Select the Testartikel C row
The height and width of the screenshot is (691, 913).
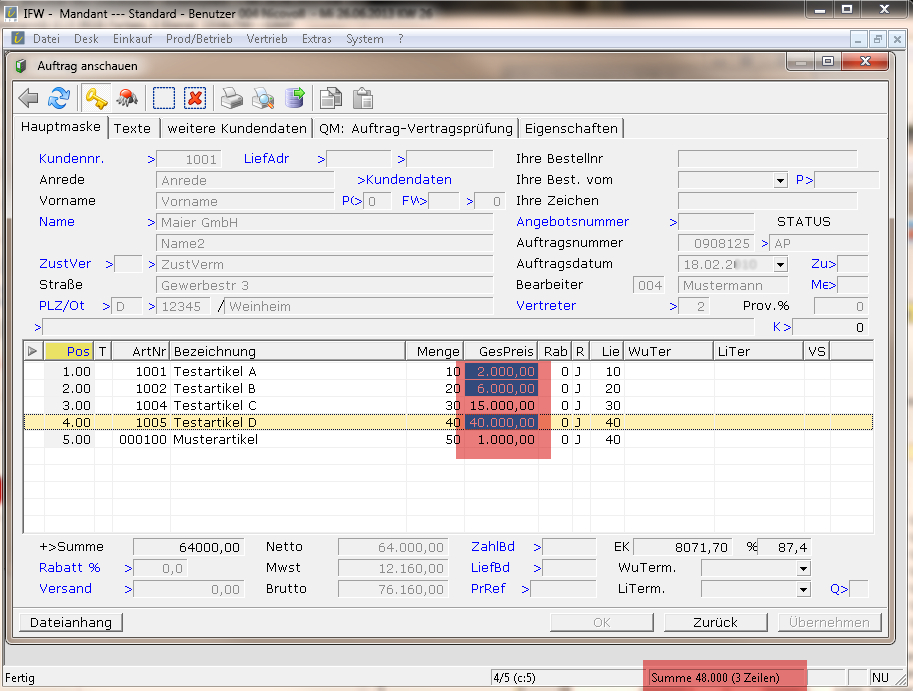(x=214, y=405)
